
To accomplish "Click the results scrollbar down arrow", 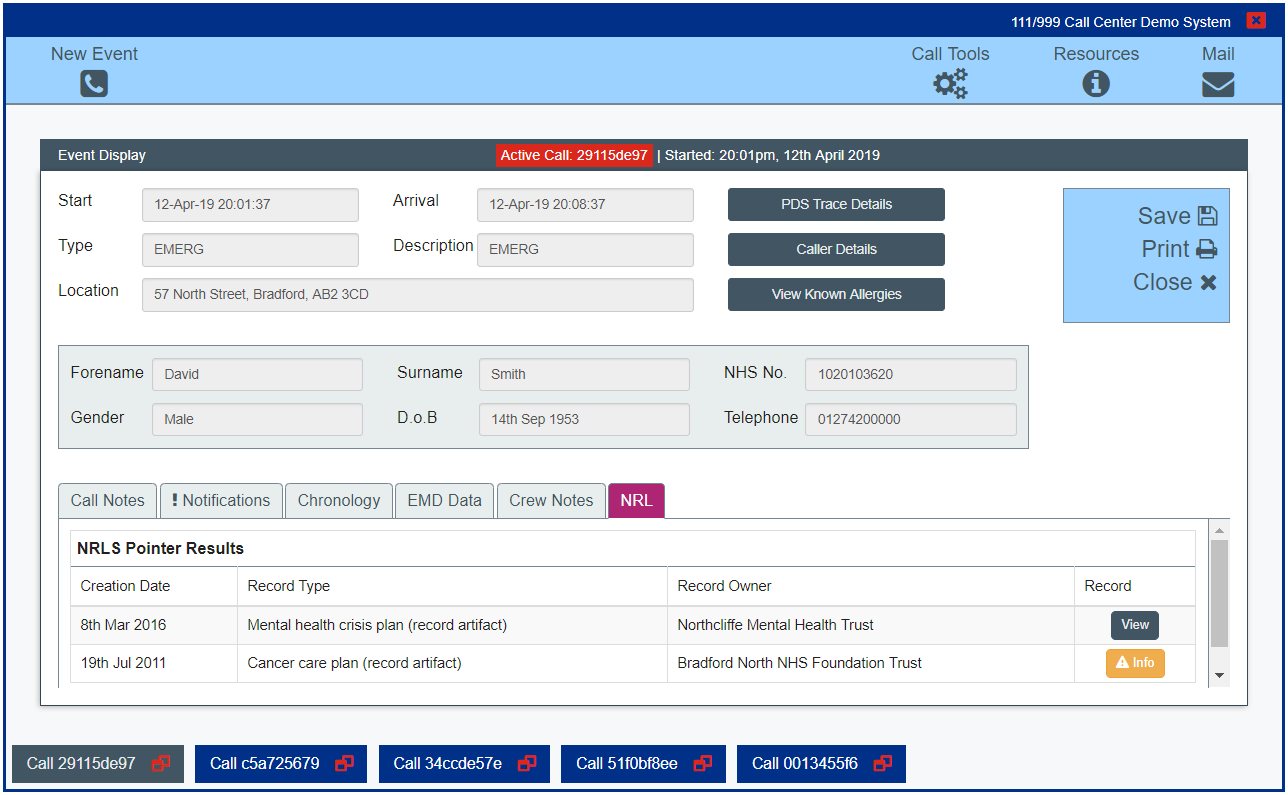I will click(x=1219, y=677).
